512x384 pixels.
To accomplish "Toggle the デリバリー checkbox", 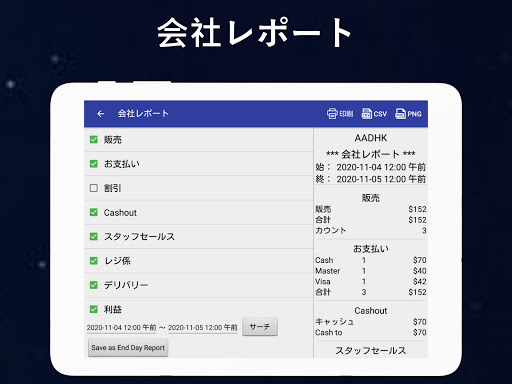I will coord(94,285).
